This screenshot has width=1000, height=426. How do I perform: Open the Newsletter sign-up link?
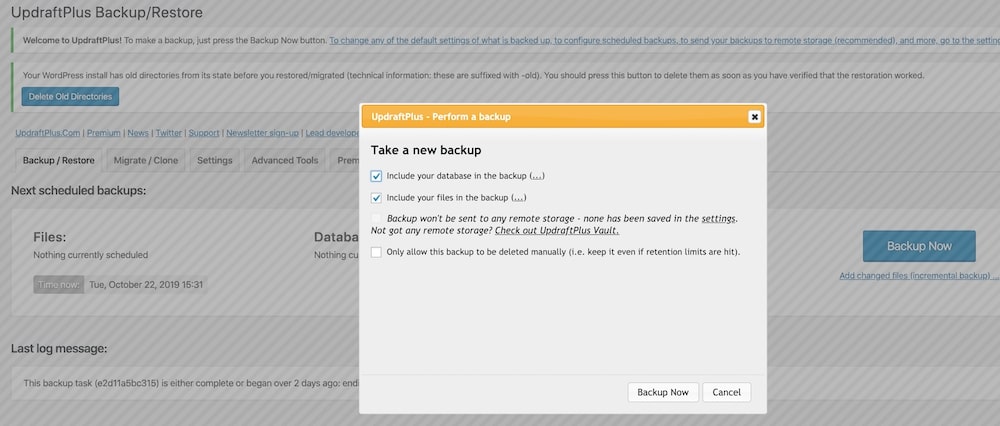[x=262, y=132]
